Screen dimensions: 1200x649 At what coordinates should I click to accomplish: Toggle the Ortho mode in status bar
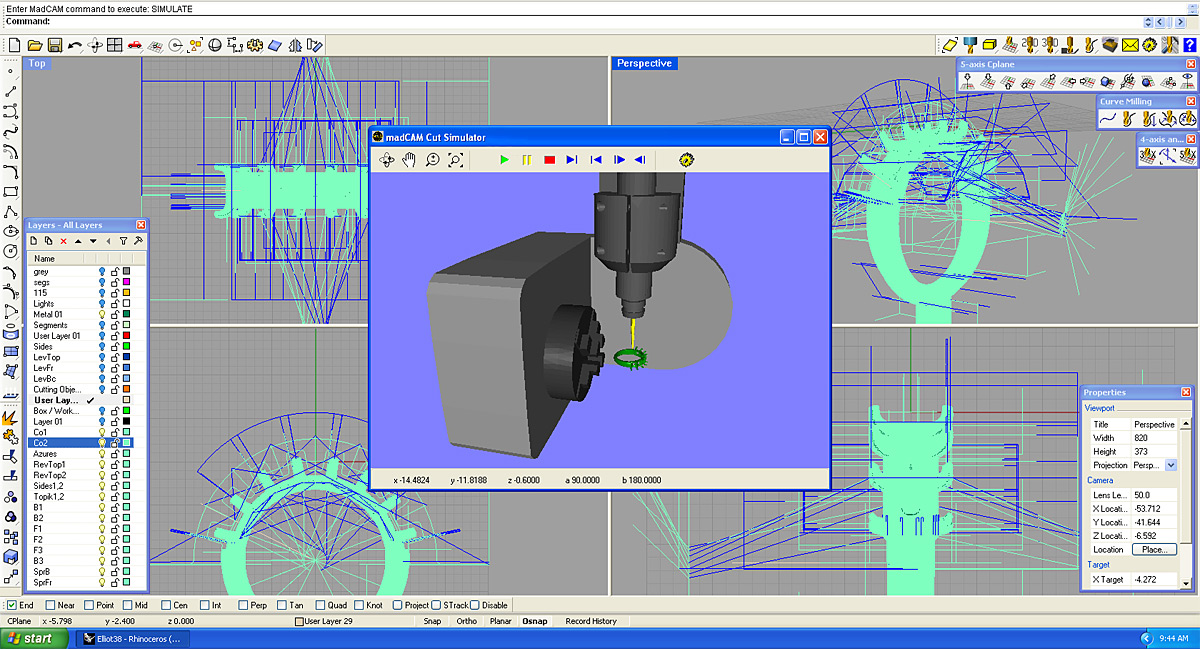(466, 621)
